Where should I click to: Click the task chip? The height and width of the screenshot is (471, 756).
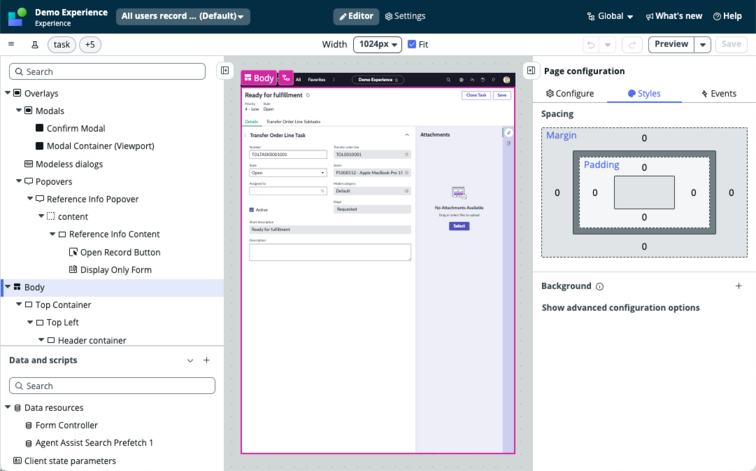(x=62, y=45)
